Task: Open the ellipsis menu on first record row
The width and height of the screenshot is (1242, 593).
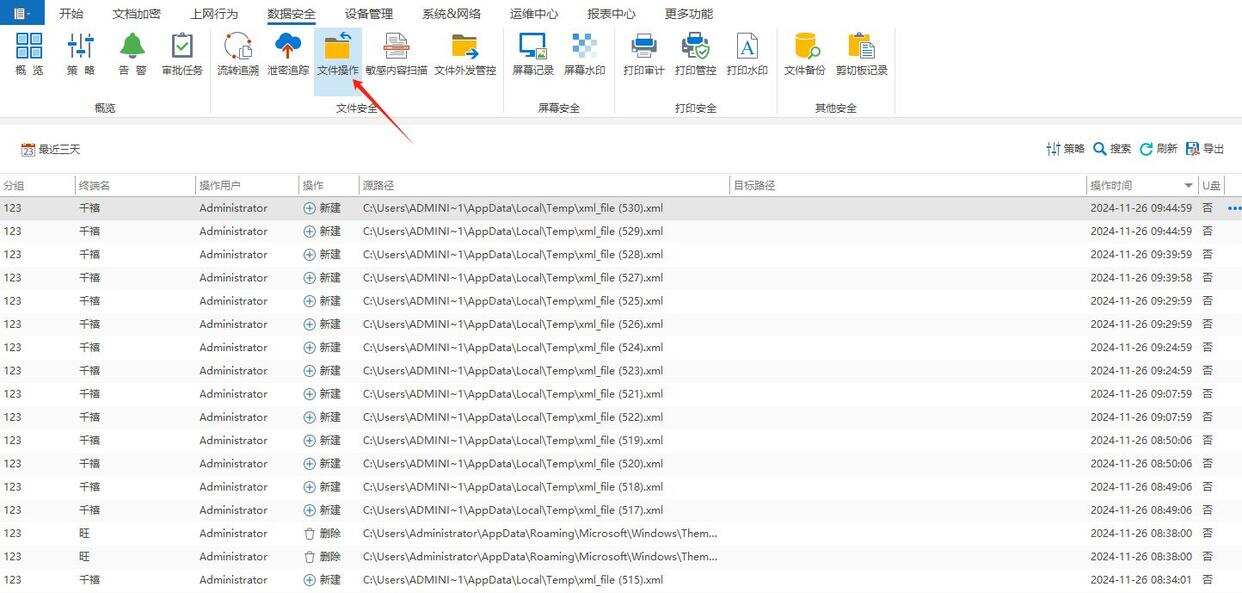Action: coord(1233,207)
